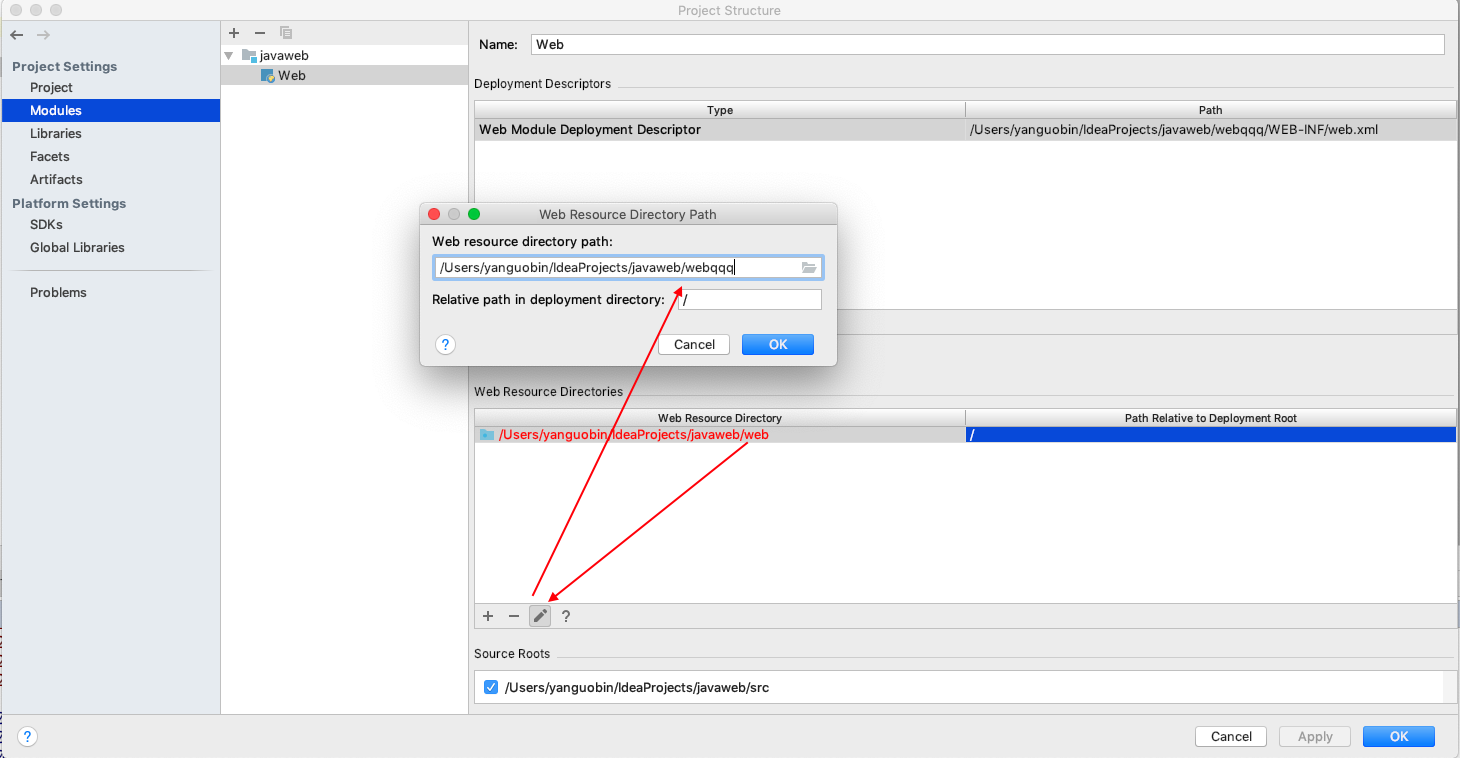Confirm Web Resource Directory Path with OK
This screenshot has height=758, width=1460.
(778, 345)
